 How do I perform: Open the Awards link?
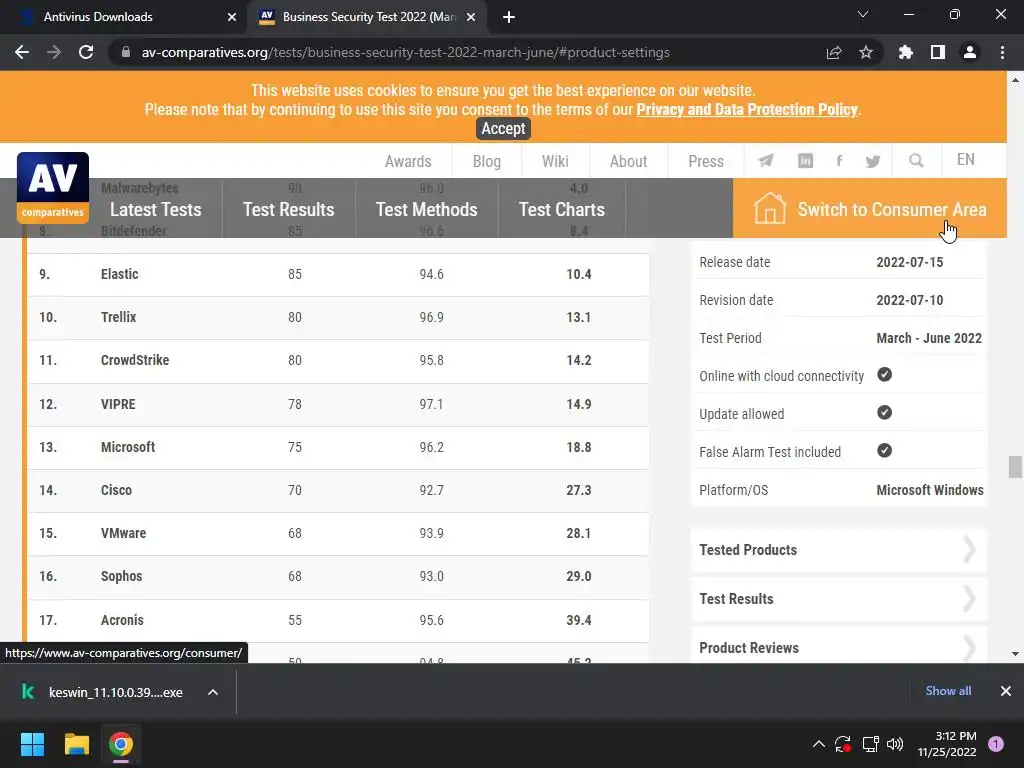408,161
